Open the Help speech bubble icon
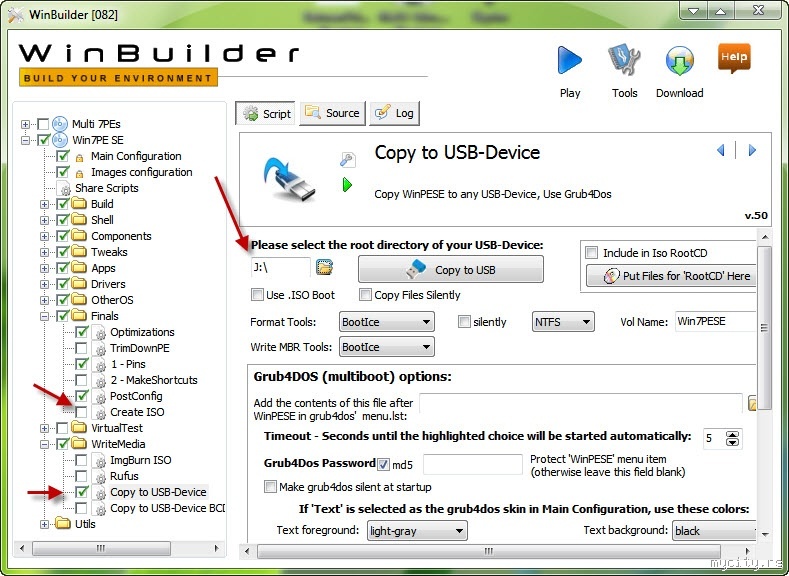The height and width of the screenshot is (576, 789). click(734, 58)
